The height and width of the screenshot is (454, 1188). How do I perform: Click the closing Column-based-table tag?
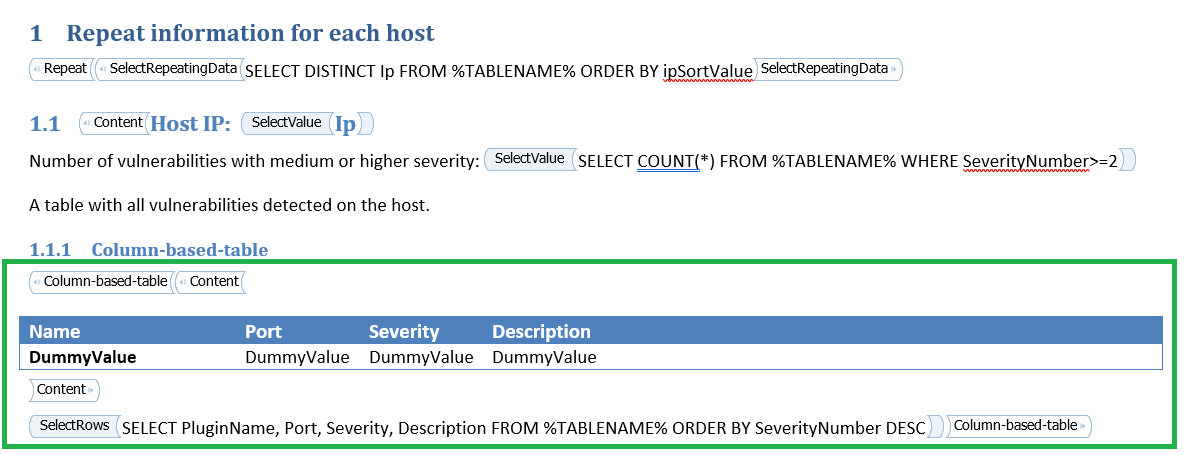1019,426
